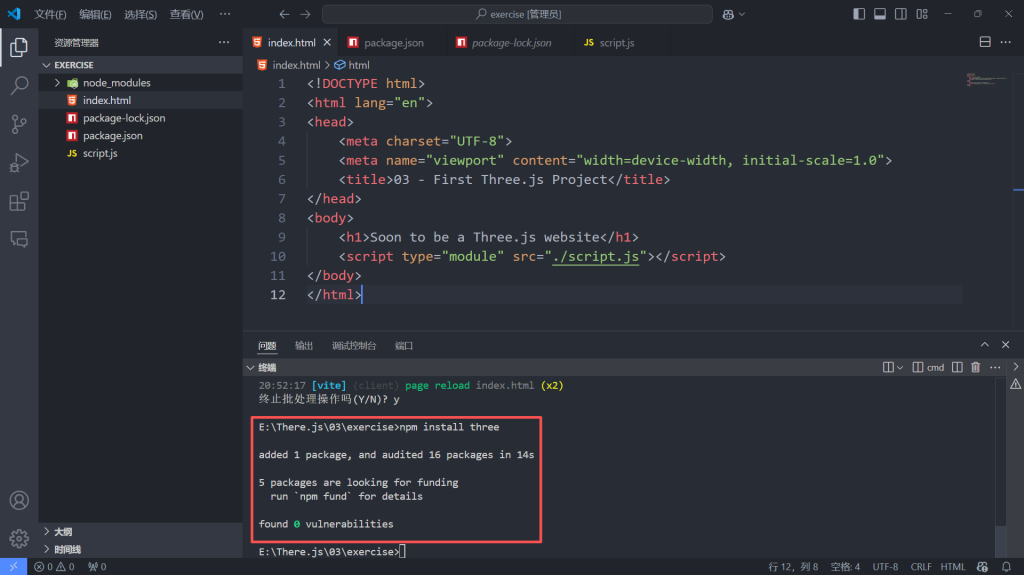1024x575 pixels.
Task: Open the Extensions view
Action: pyautogui.click(x=19, y=202)
